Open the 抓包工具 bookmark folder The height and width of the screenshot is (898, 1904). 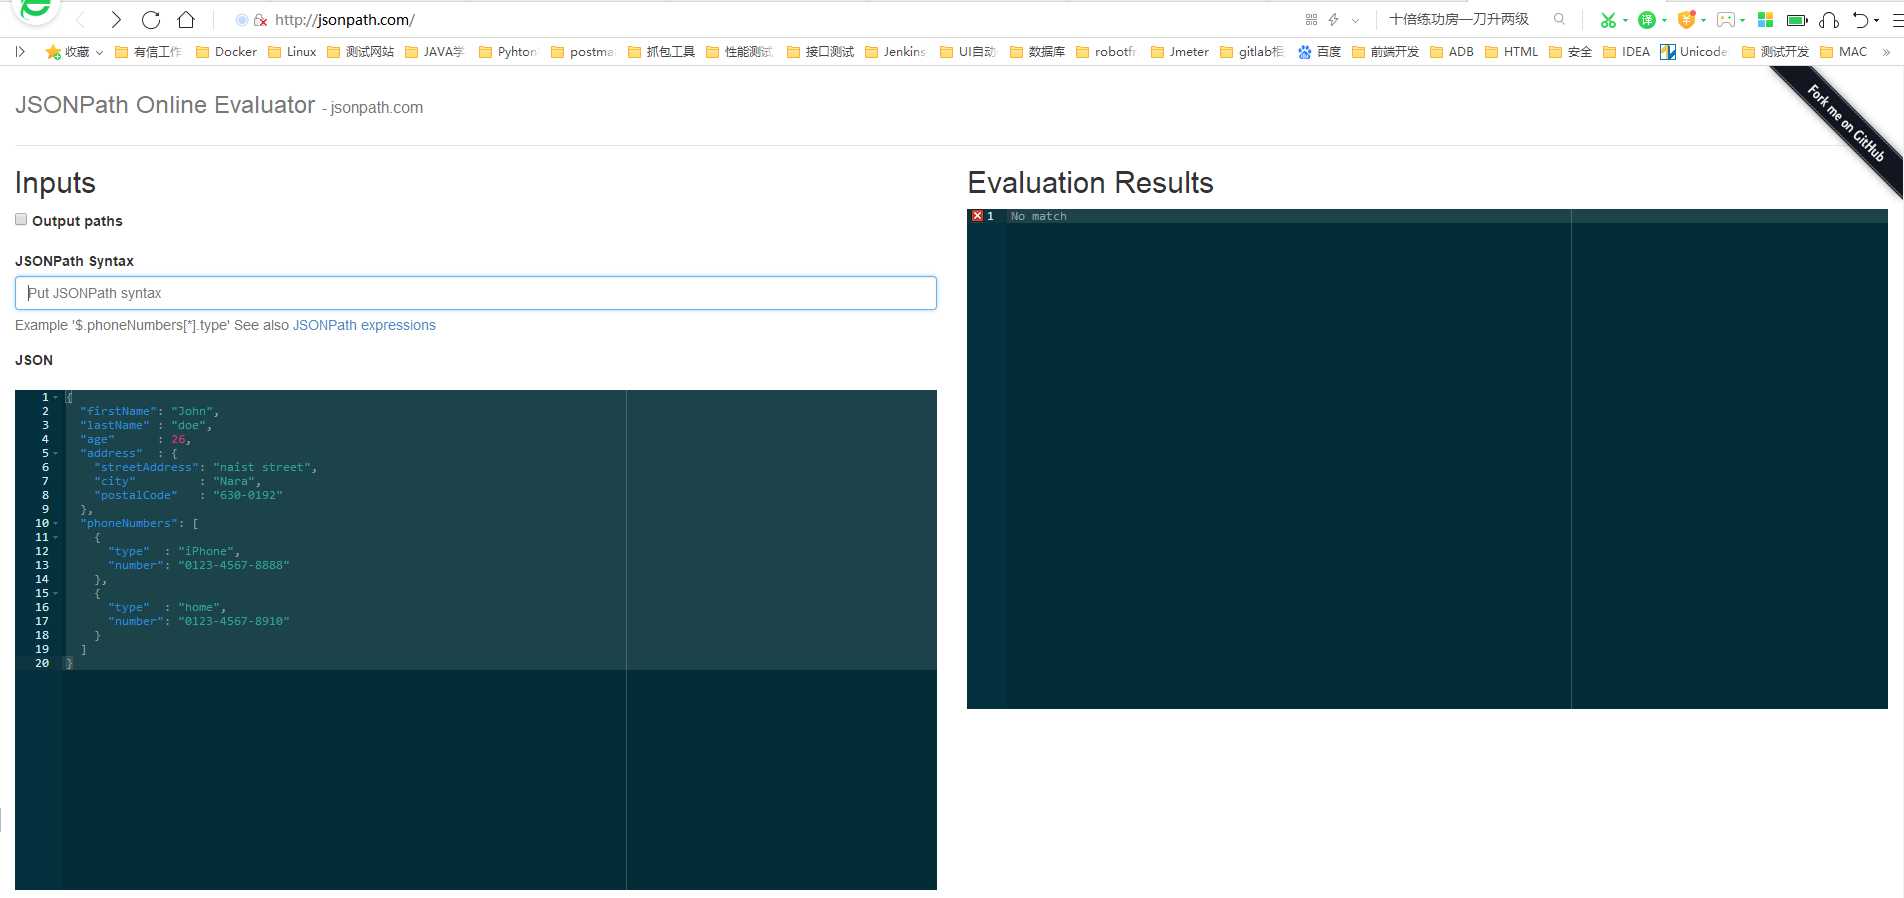click(x=661, y=52)
